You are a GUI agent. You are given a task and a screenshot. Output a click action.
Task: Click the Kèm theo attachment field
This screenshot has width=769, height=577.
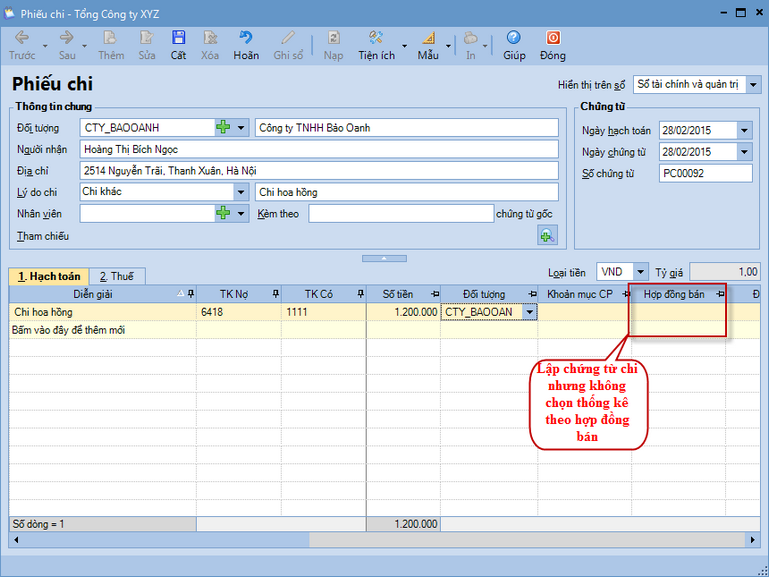click(401, 214)
